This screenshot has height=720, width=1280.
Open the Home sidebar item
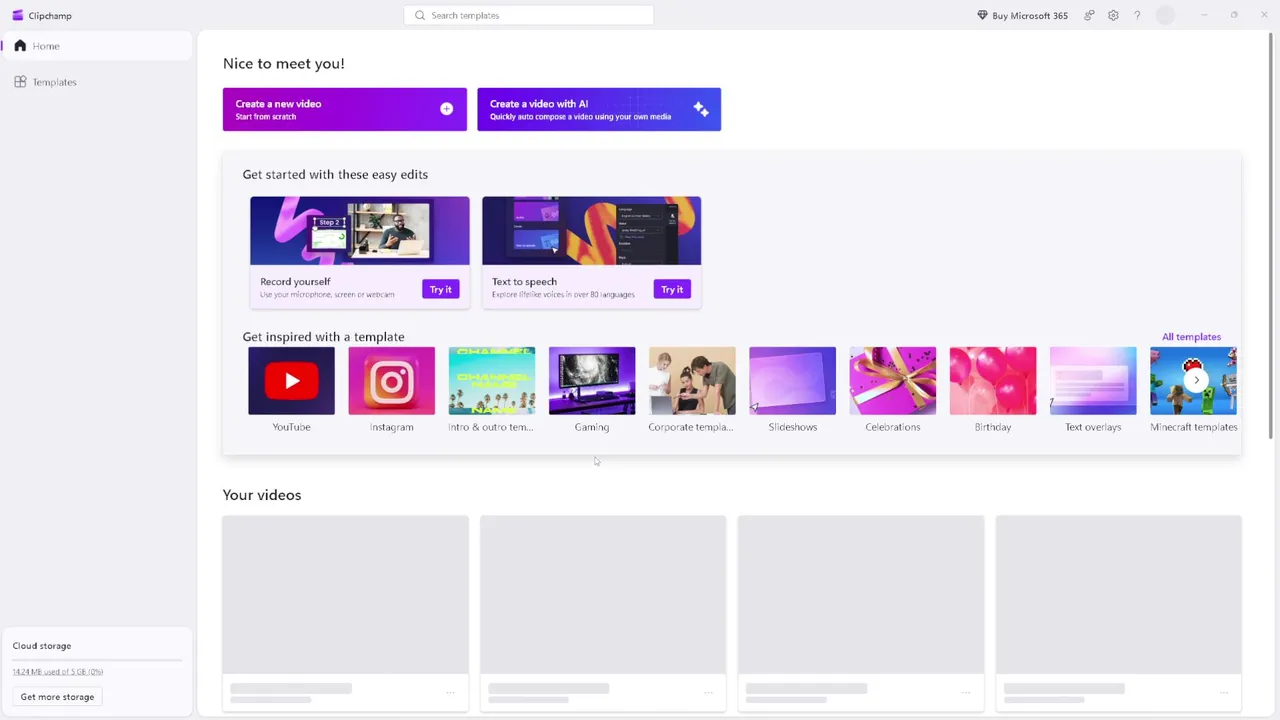pos(97,46)
